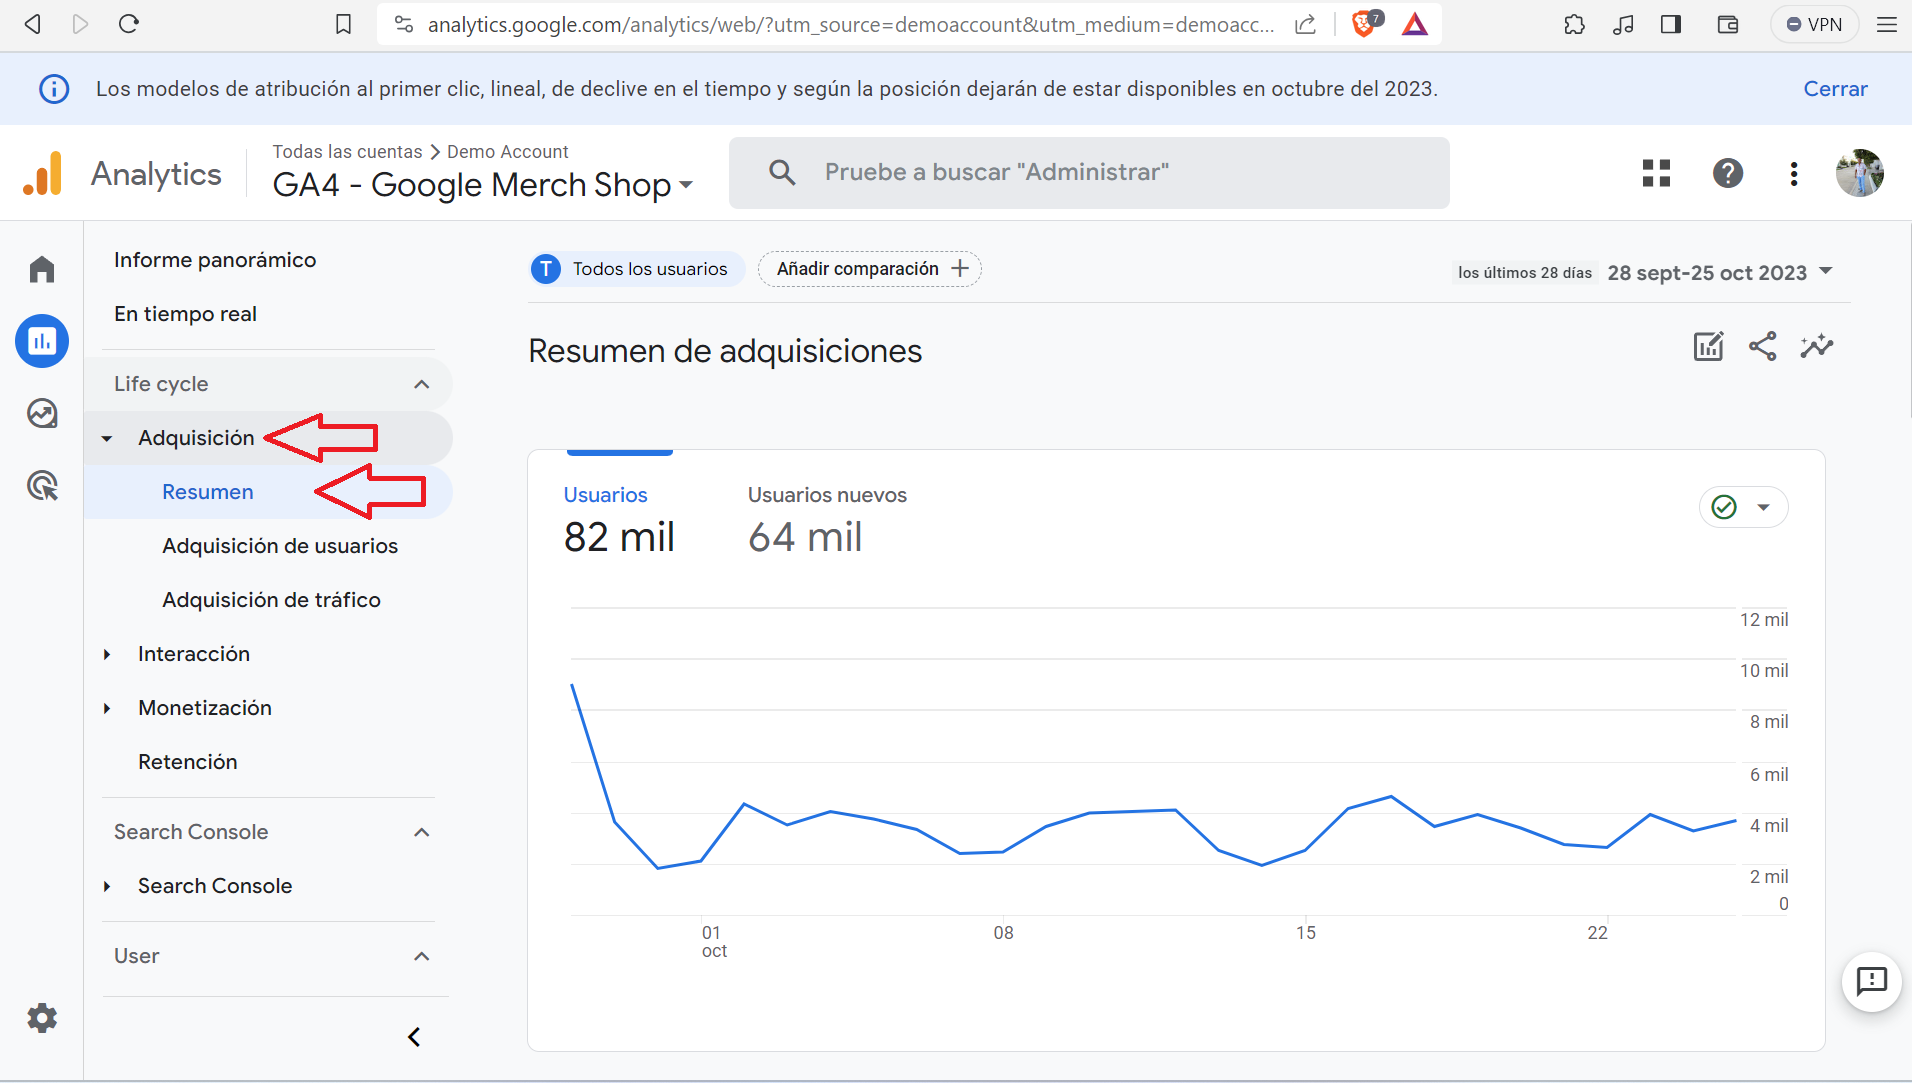Open Demo Account breadcrumb link
The height and width of the screenshot is (1083, 1912).
(507, 151)
